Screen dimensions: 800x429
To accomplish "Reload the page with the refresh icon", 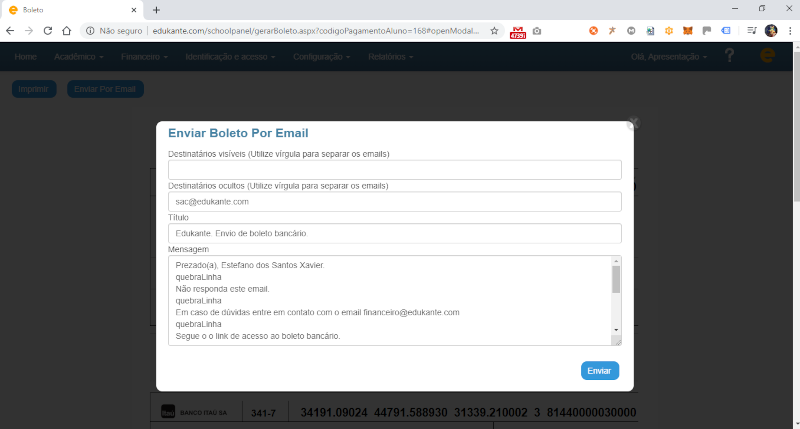I will pos(47,31).
